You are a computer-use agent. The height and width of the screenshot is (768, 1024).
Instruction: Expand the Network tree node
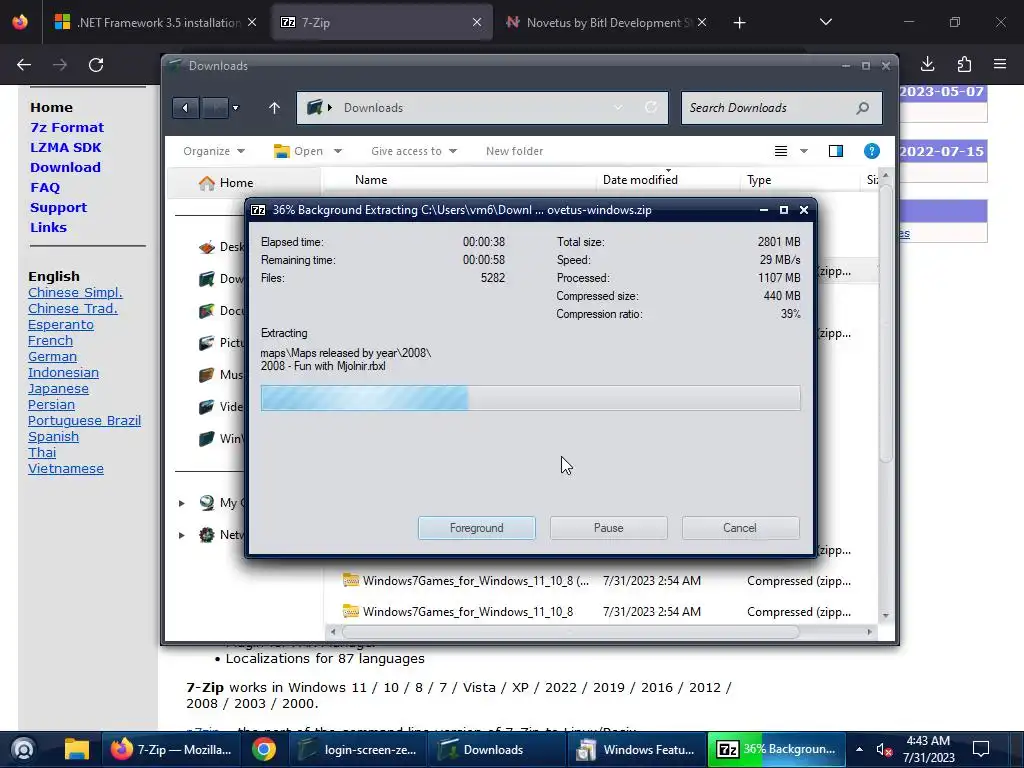tap(182, 535)
